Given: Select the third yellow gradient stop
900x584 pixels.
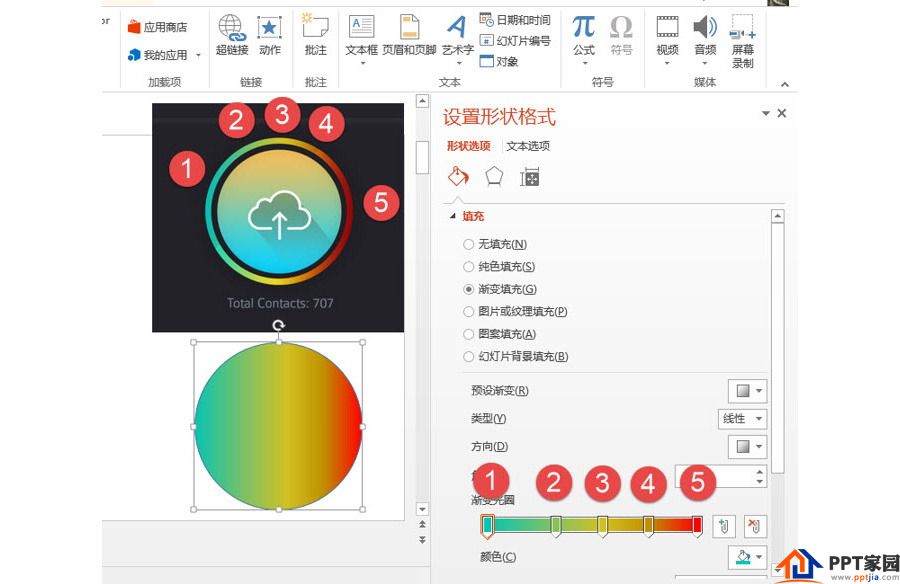Looking at the screenshot, I should coord(602,525).
